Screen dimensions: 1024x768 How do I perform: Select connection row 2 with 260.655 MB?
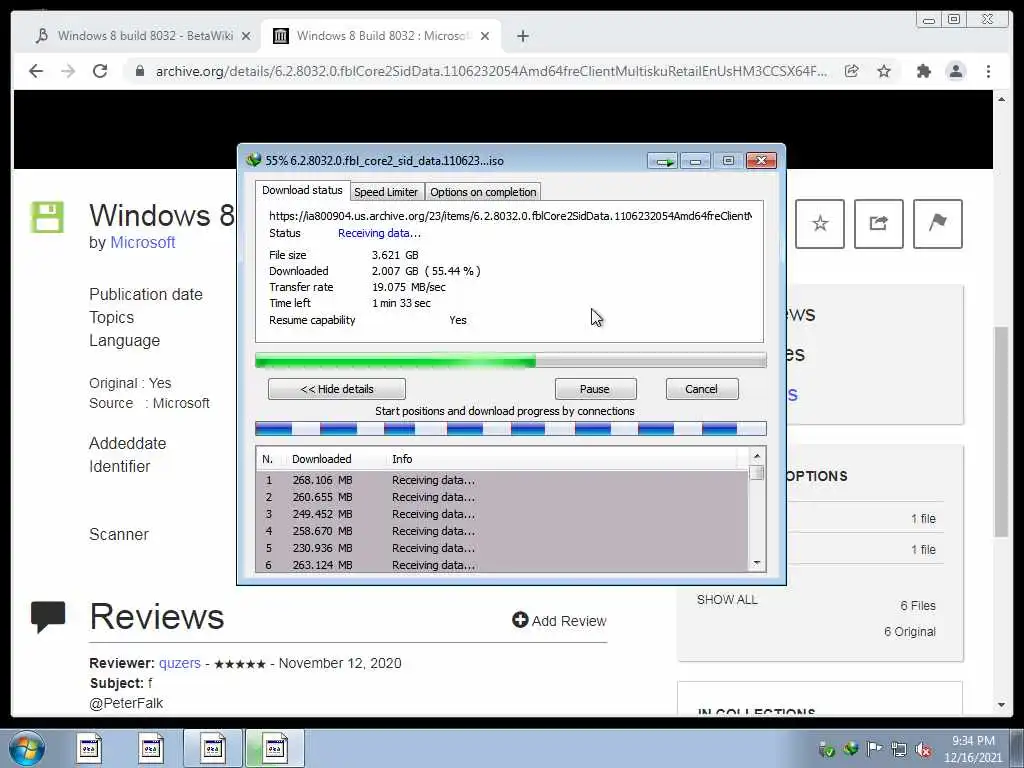point(502,497)
